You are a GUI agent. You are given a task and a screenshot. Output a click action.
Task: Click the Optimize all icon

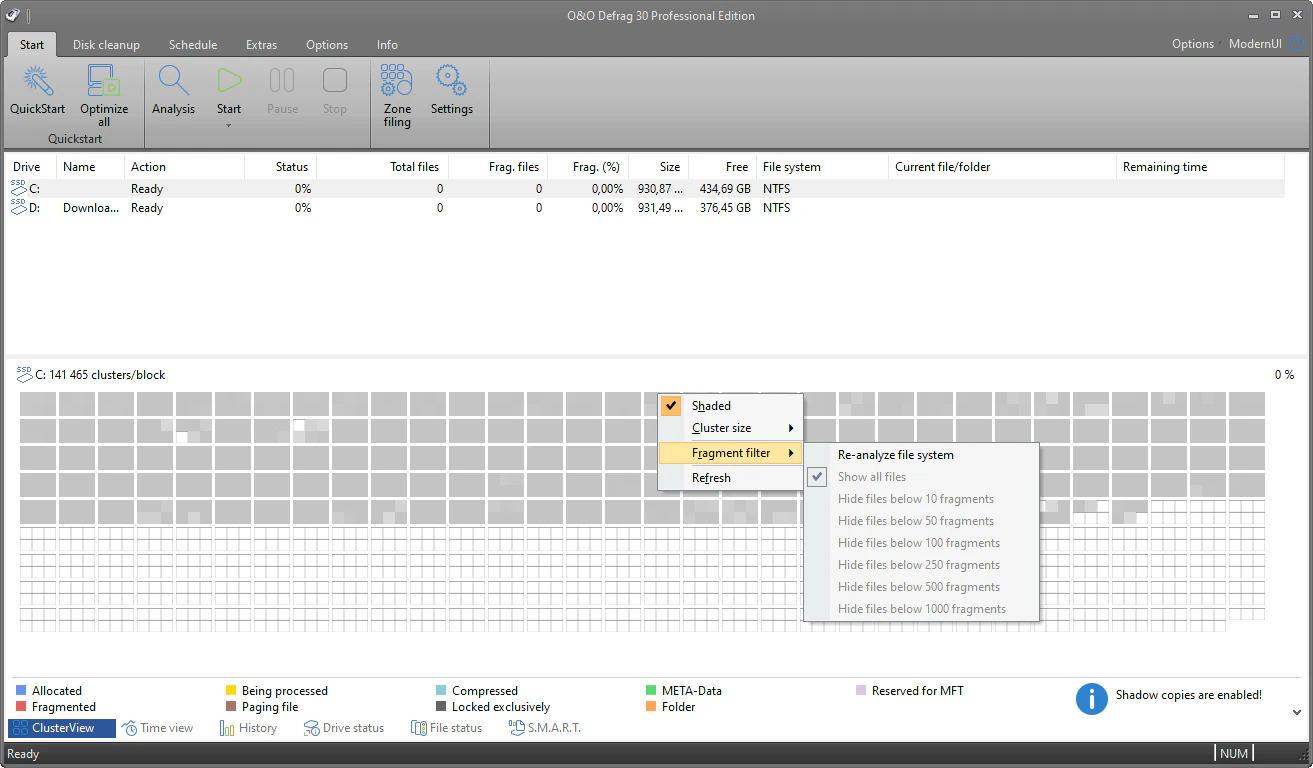pyautogui.click(x=104, y=82)
